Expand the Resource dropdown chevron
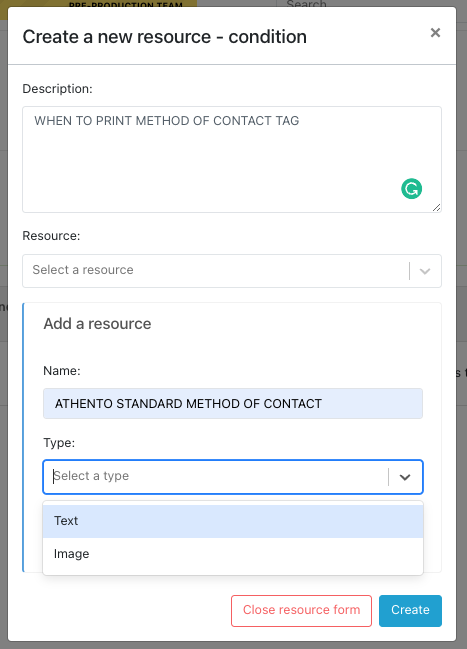This screenshot has height=649, width=467. (425, 271)
